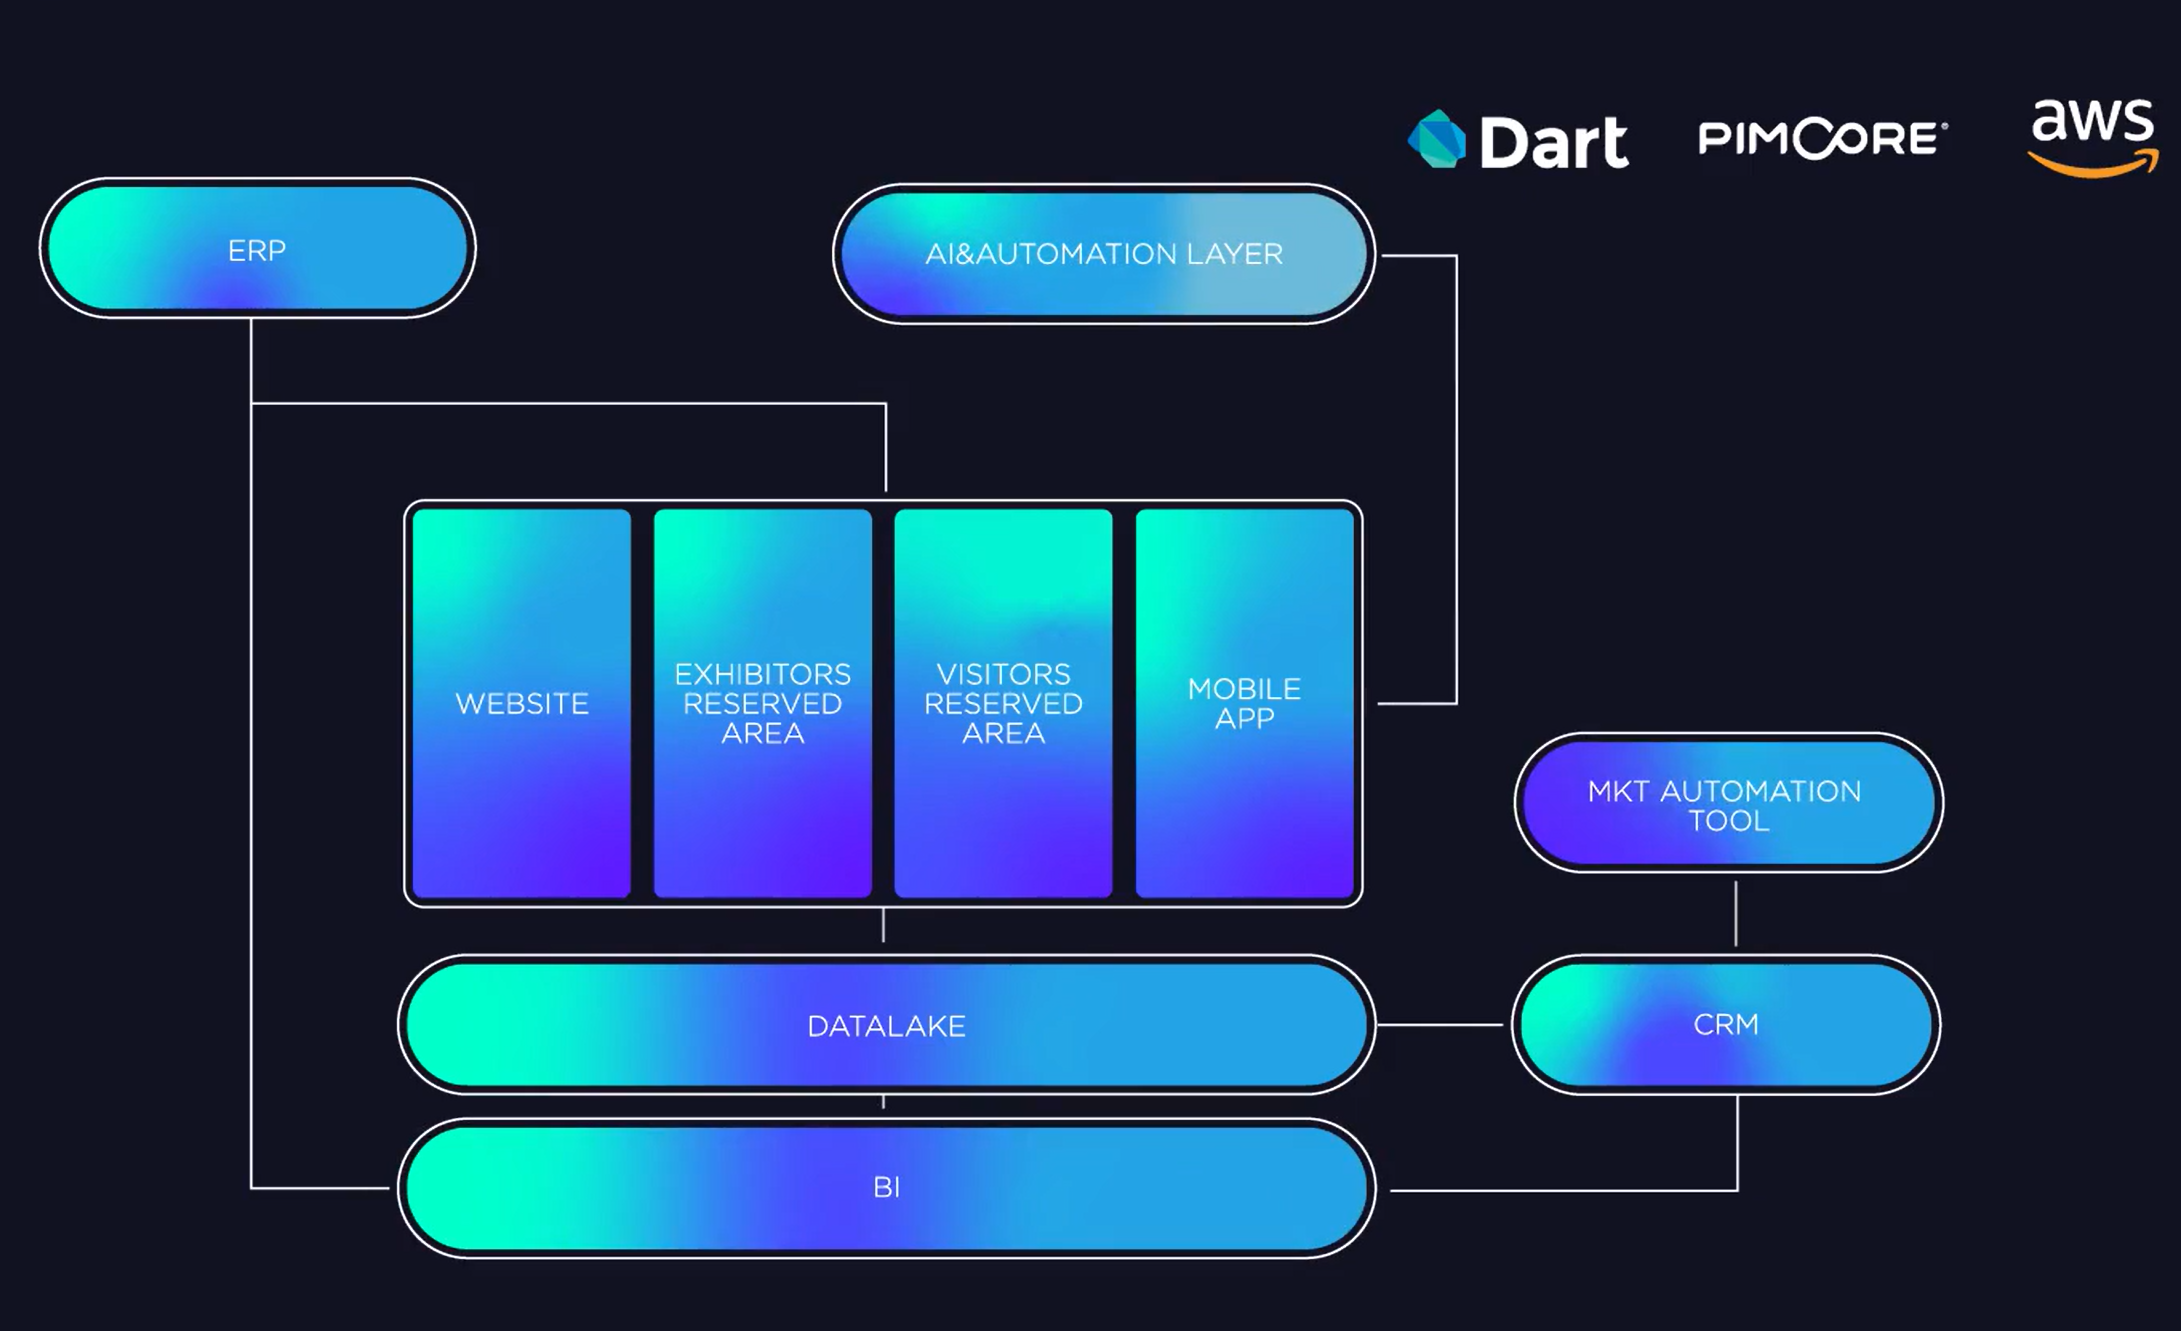Click the line connecting Datalake and CRM
2181x1331 pixels.
(x=1440, y=1024)
